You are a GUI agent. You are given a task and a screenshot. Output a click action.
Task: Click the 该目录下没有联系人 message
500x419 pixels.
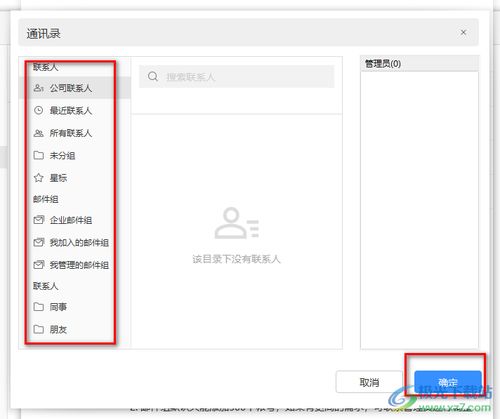click(x=237, y=259)
